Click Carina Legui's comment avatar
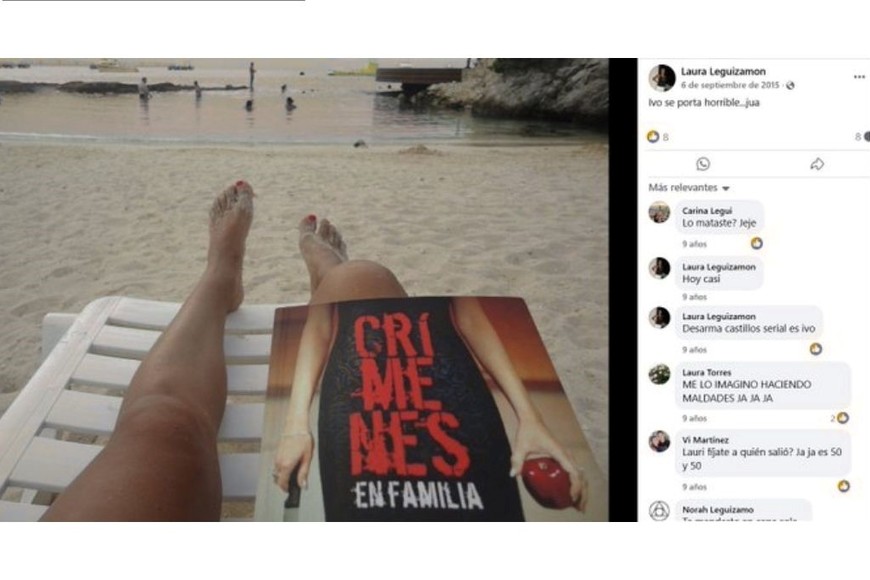 [659, 212]
